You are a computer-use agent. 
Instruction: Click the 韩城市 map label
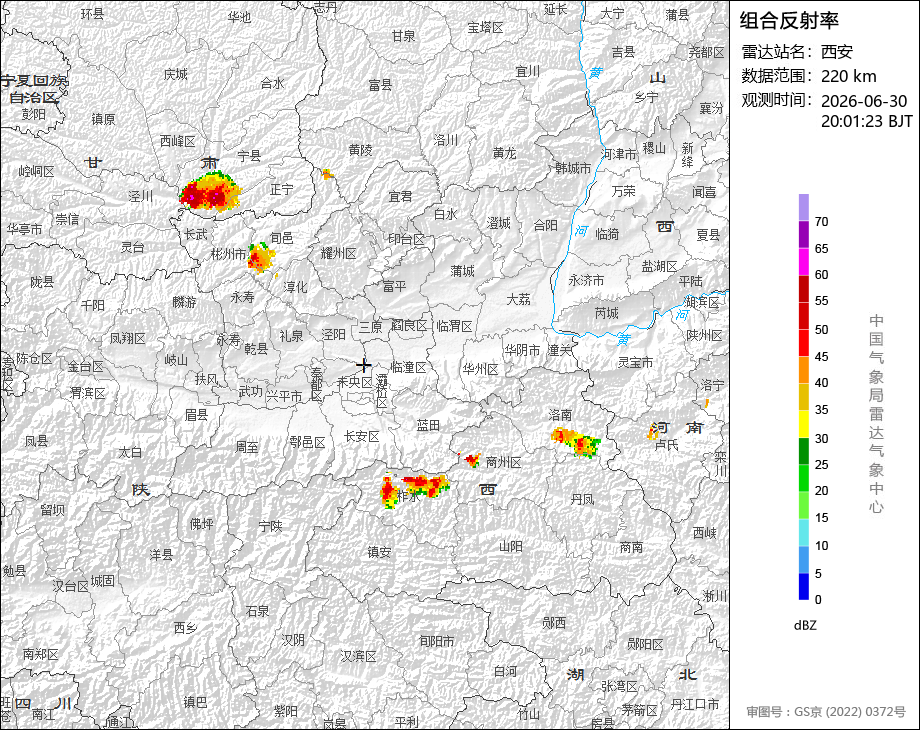click(x=573, y=168)
